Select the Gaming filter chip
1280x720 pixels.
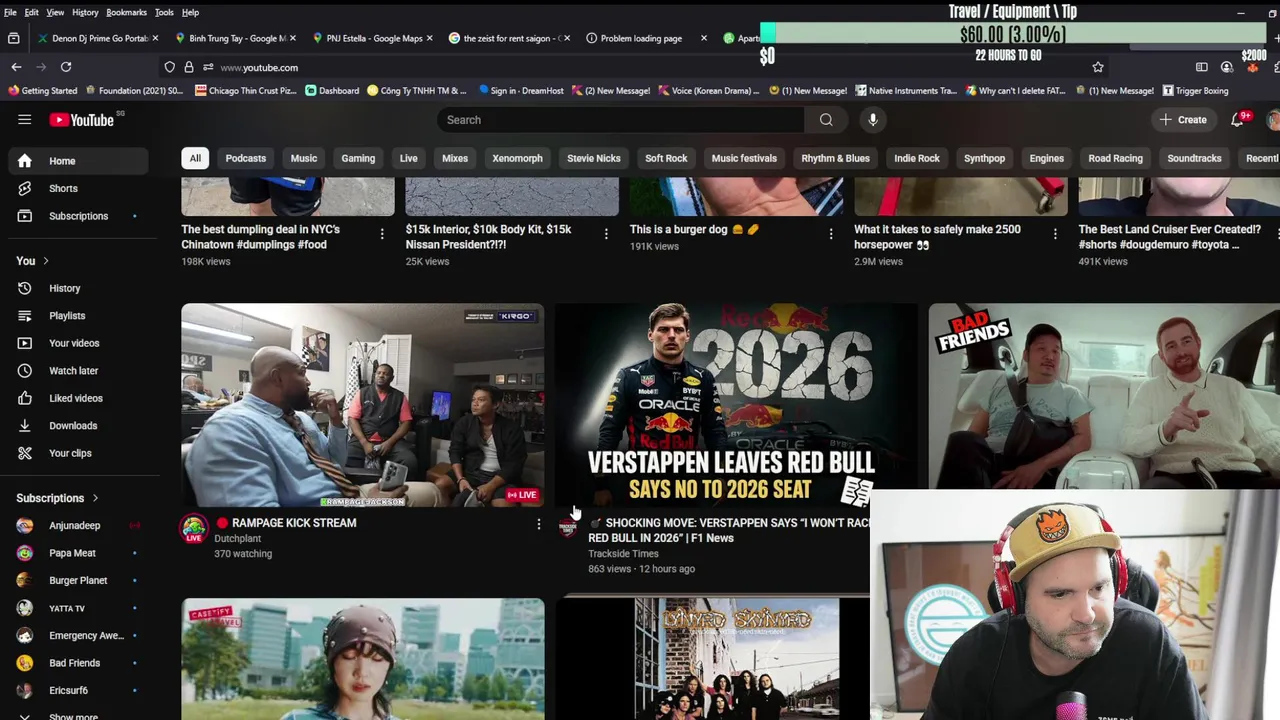click(358, 158)
